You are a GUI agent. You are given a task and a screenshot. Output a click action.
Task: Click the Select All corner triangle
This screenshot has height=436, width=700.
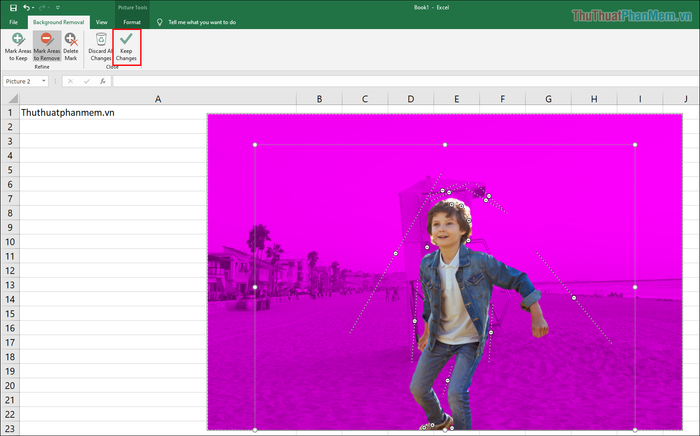13,99
